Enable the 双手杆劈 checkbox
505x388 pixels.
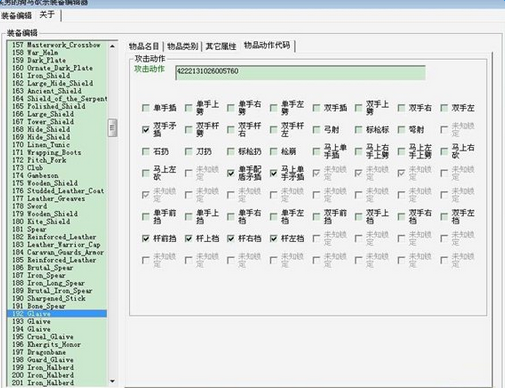pyautogui.click(x=188, y=130)
